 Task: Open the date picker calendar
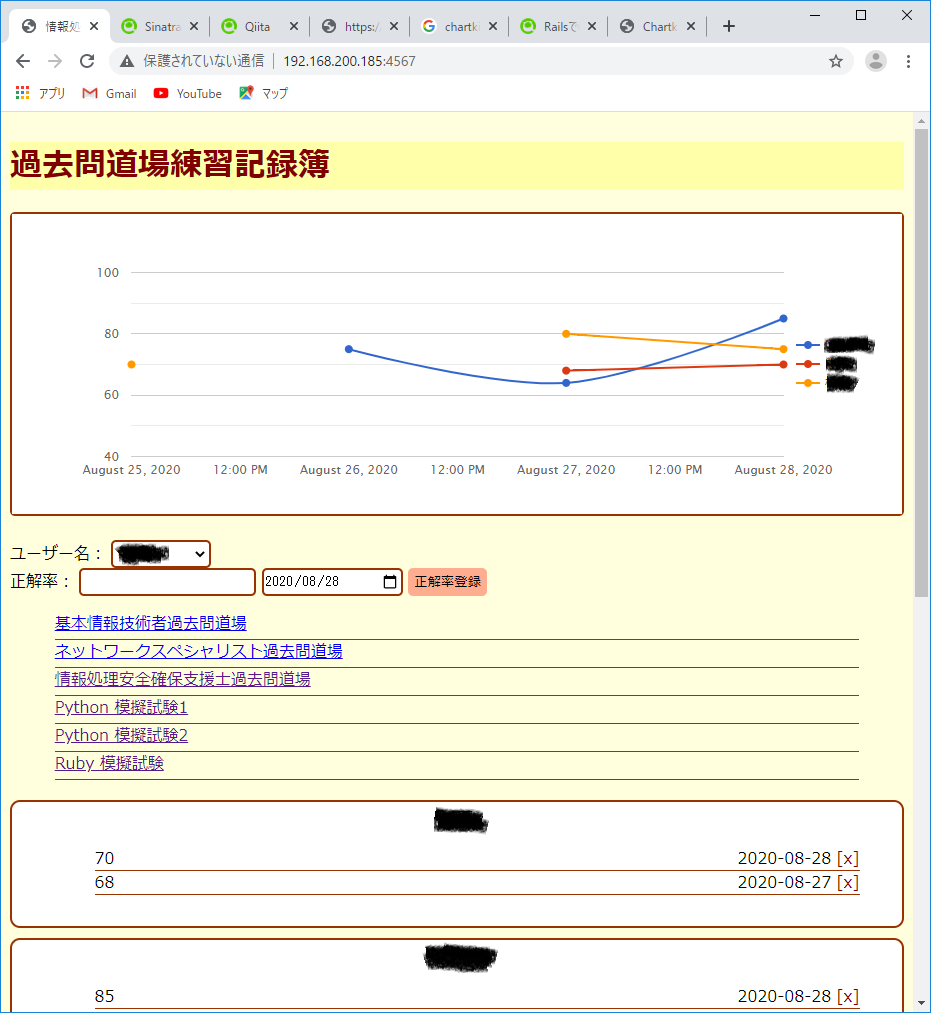(390, 581)
